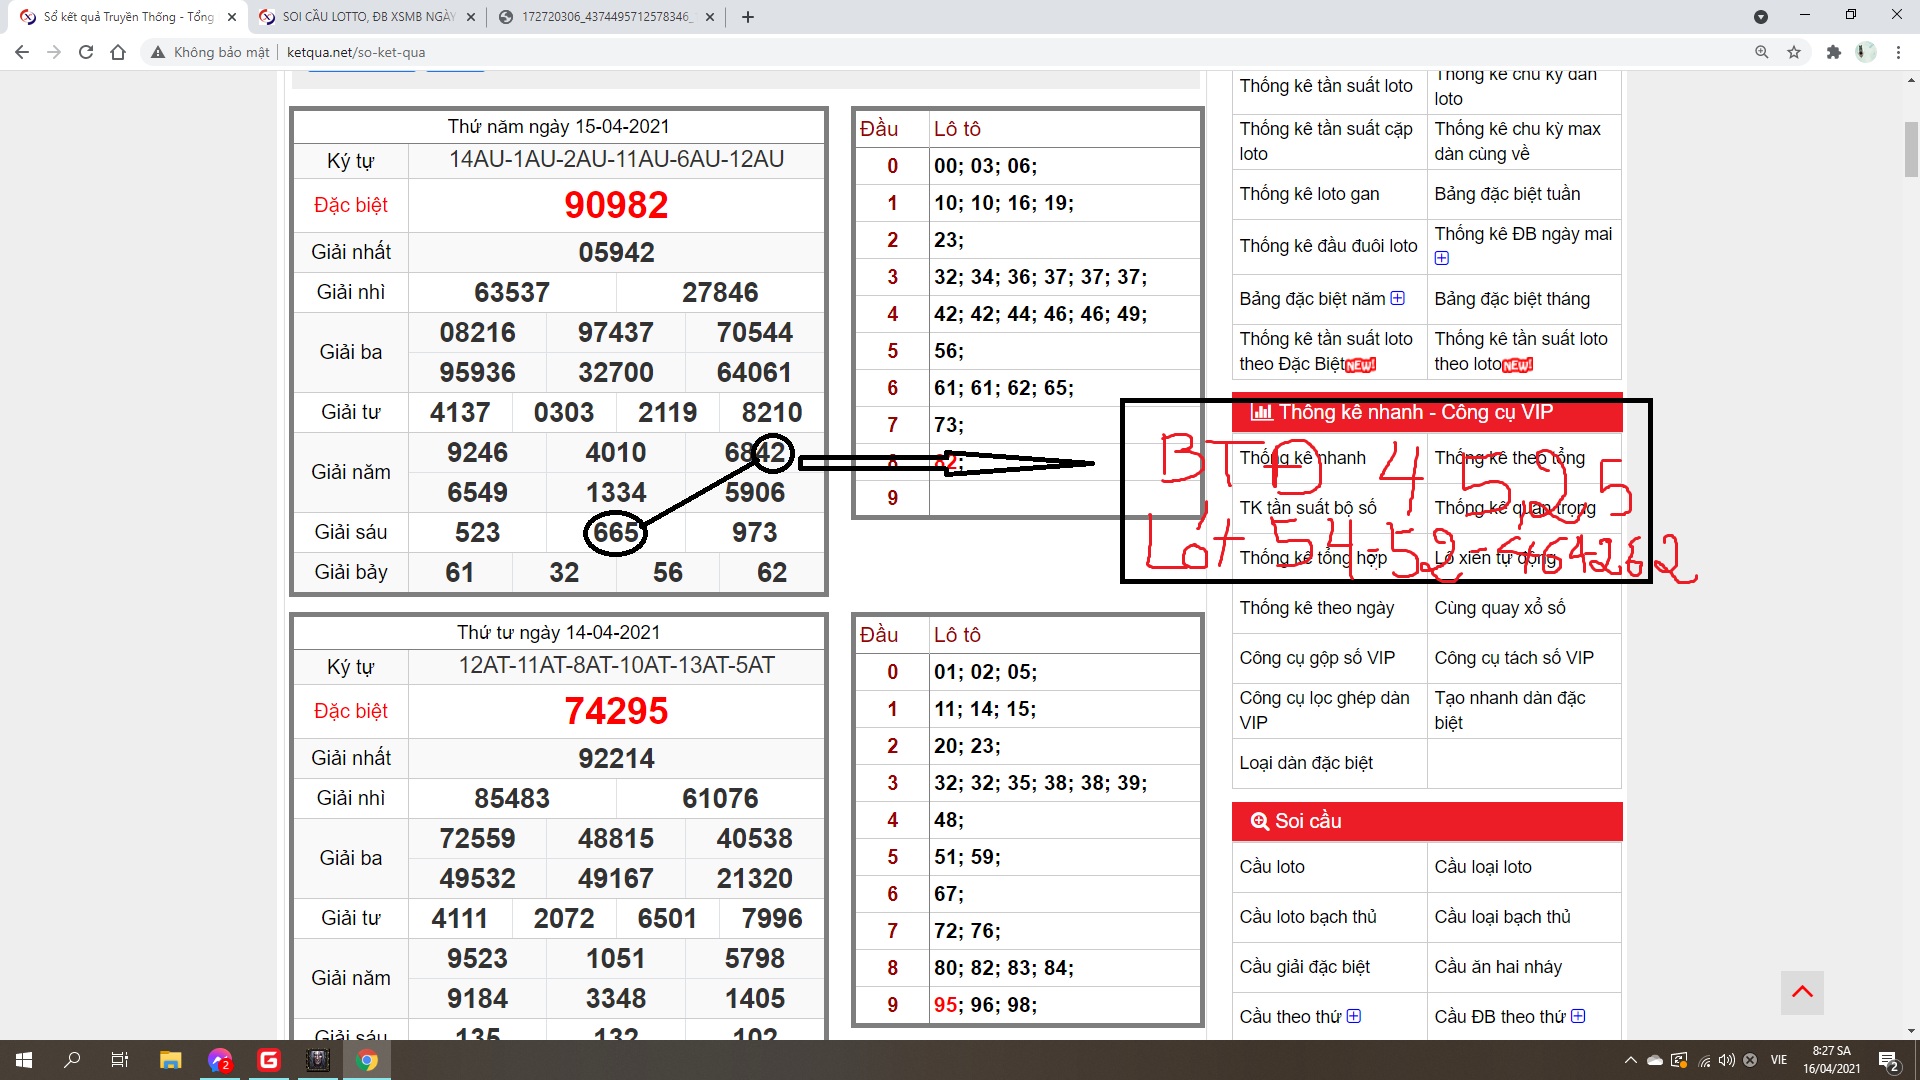Open the not-secure site warning icon

point(158,52)
